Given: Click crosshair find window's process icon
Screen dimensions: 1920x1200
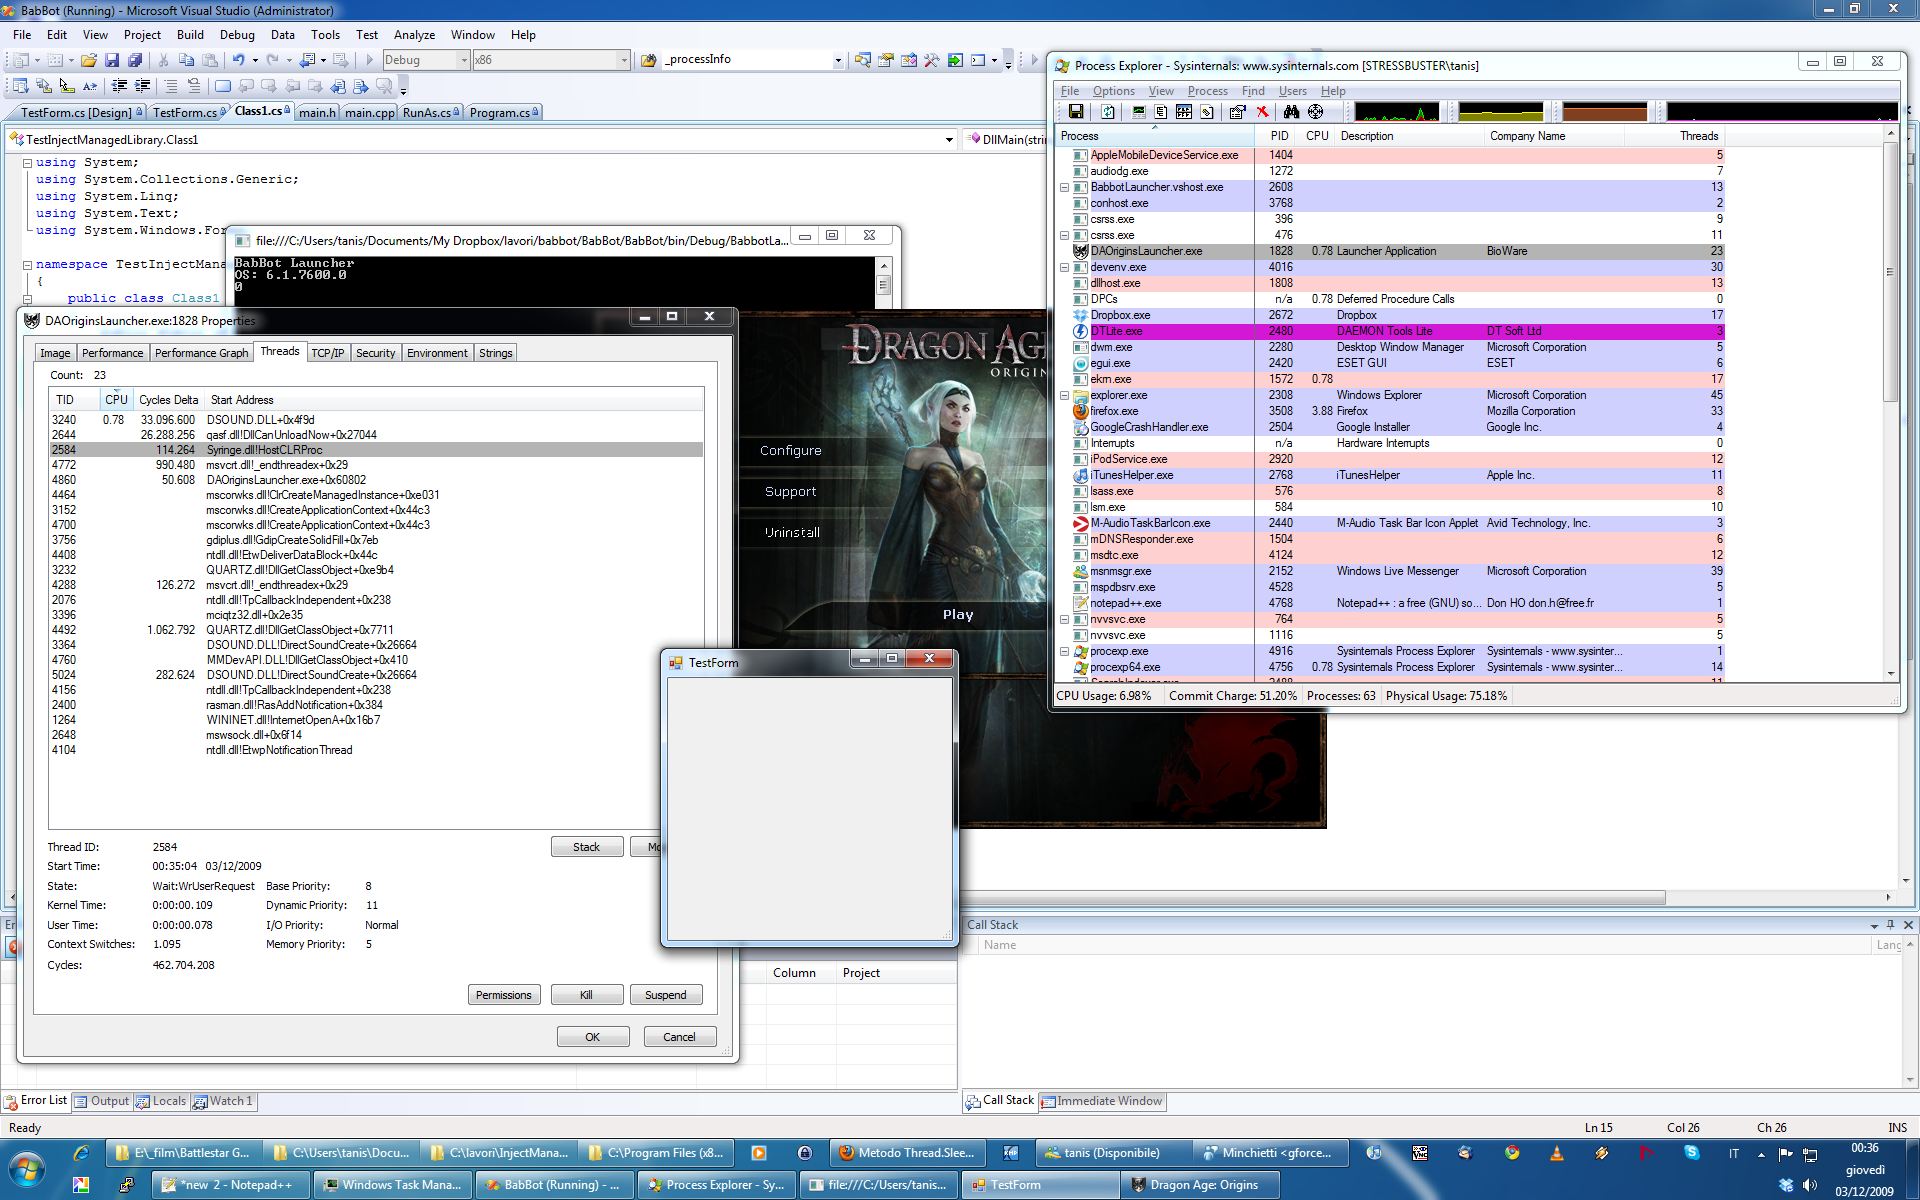Looking at the screenshot, I should [1315, 112].
